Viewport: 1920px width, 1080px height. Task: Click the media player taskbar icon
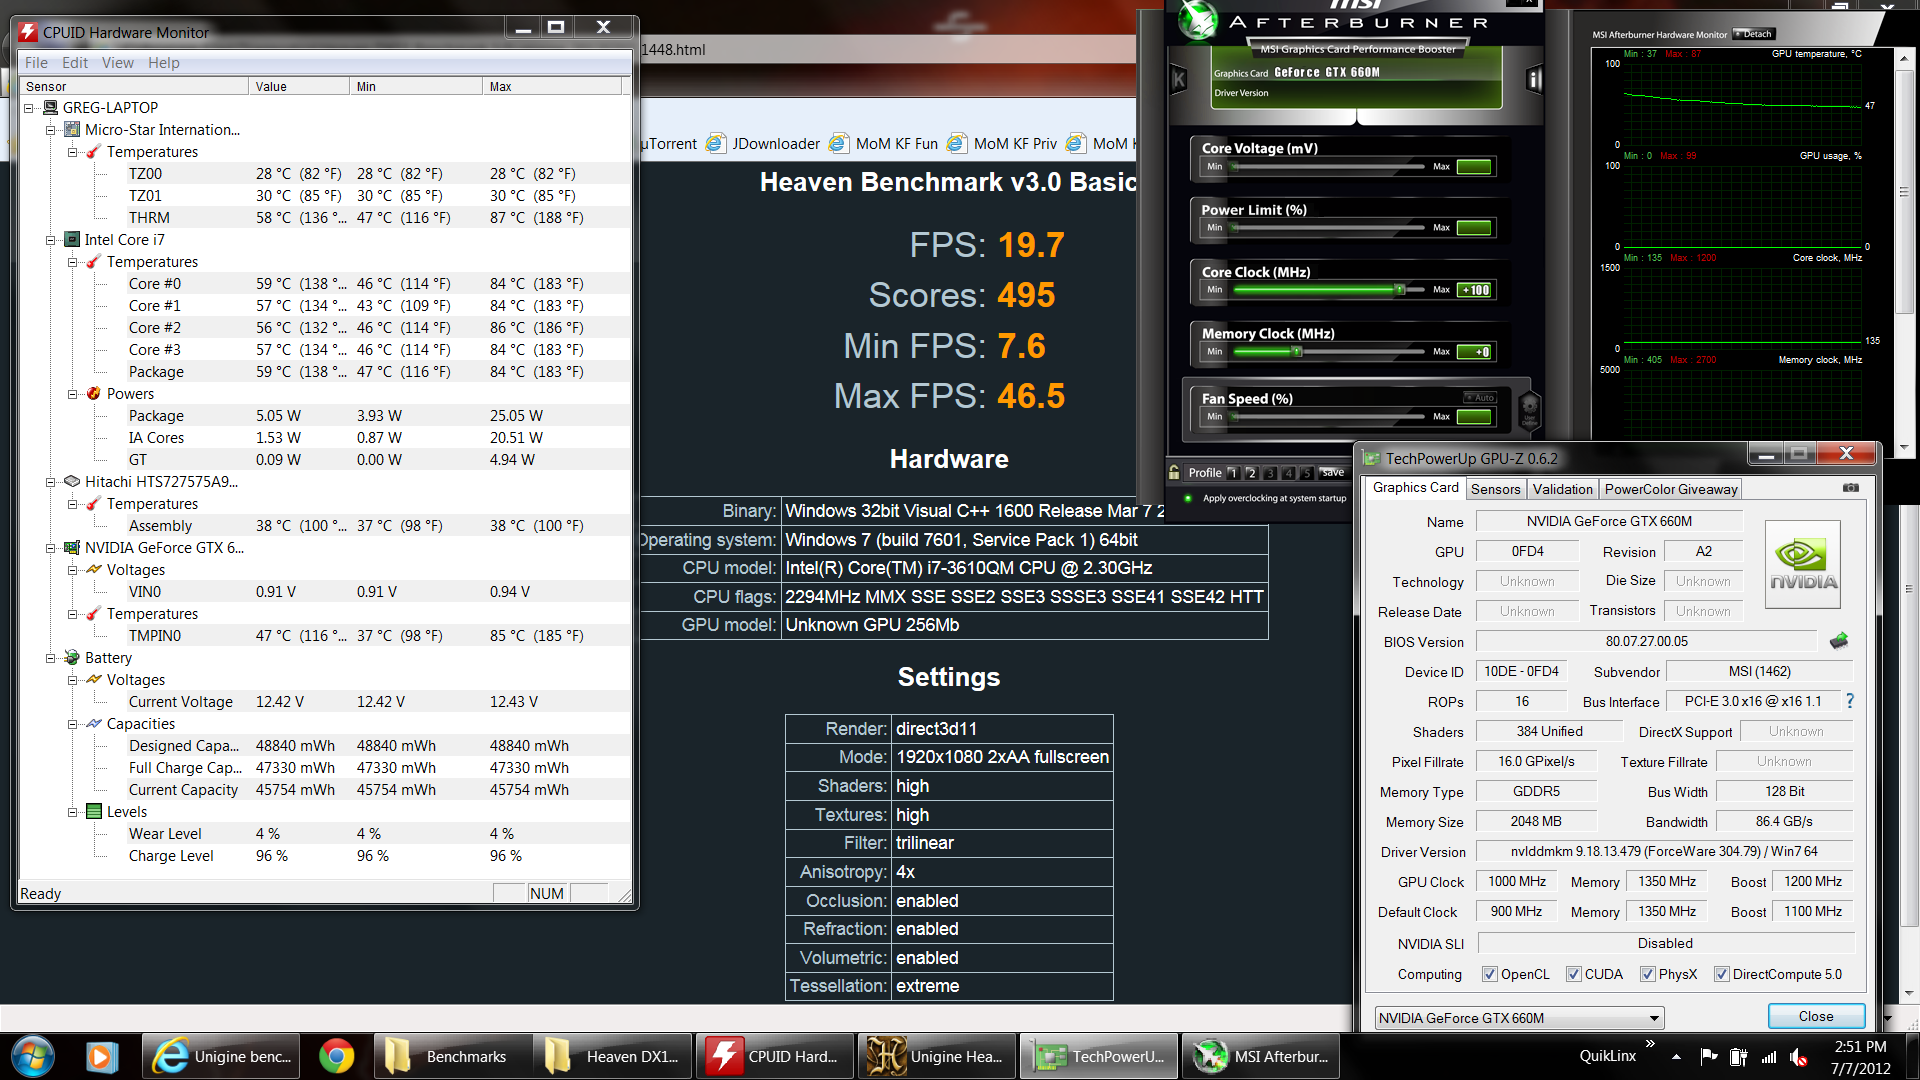click(100, 1057)
